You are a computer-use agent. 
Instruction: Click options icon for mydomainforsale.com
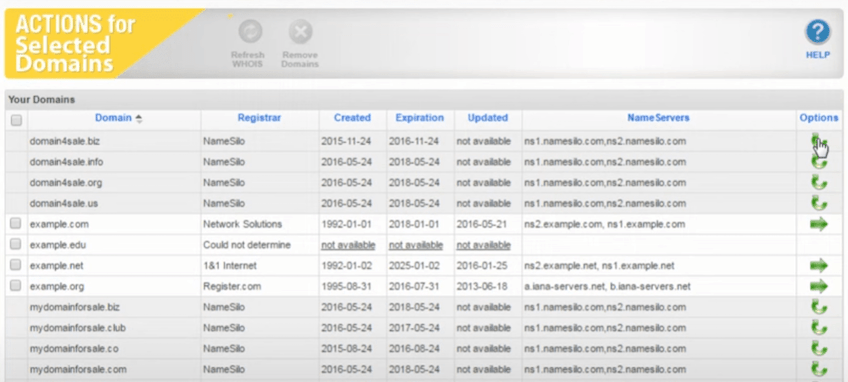pos(819,370)
